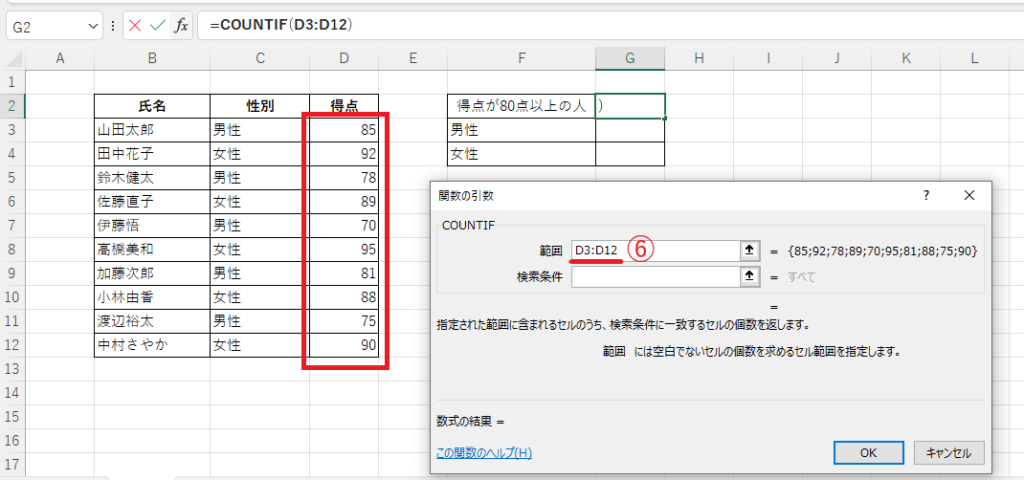The height and width of the screenshot is (480, 1024).
Task: Click the OK button in the dialog
Action: 868,453
